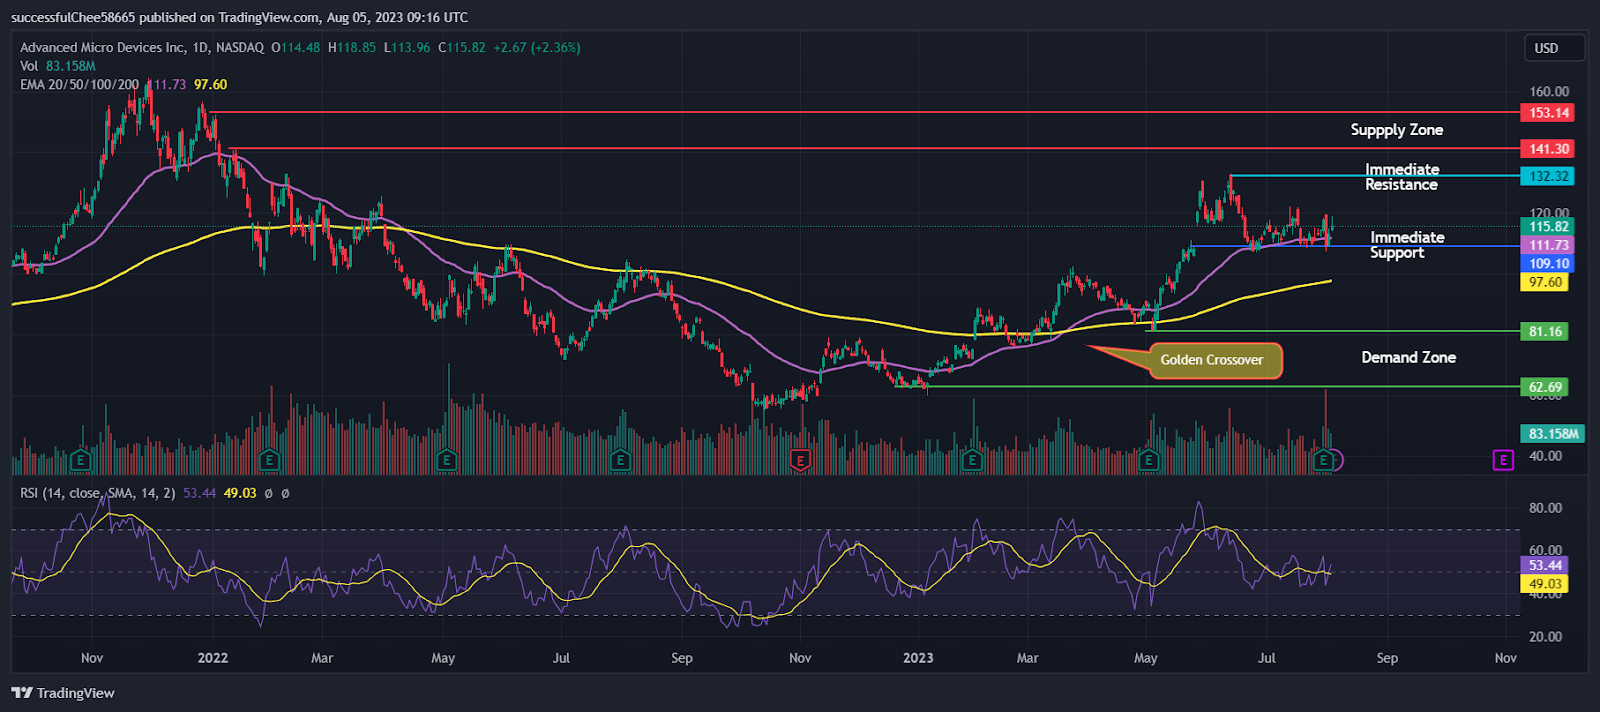Click the latest green earnings marker in August 2023
Viewport: 1600px width, 712px height.
tap(1324, 460)
